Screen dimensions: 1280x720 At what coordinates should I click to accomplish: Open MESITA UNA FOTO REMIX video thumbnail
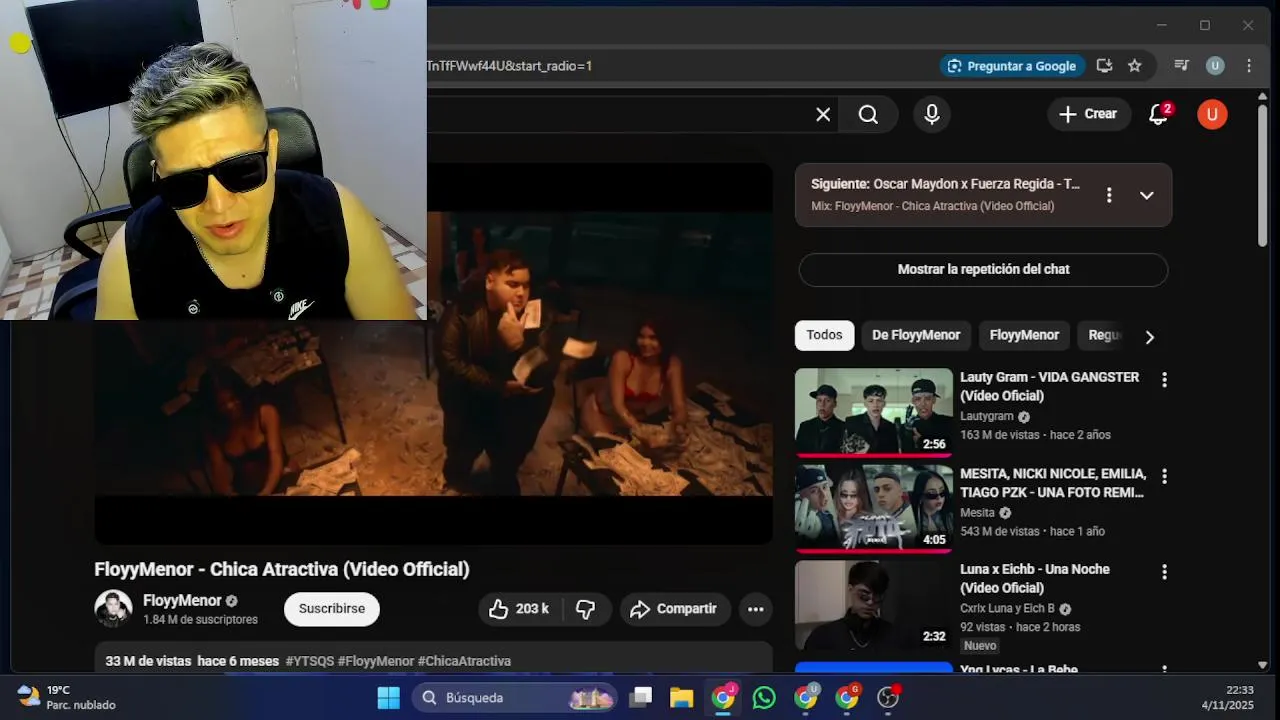[874, 509]
